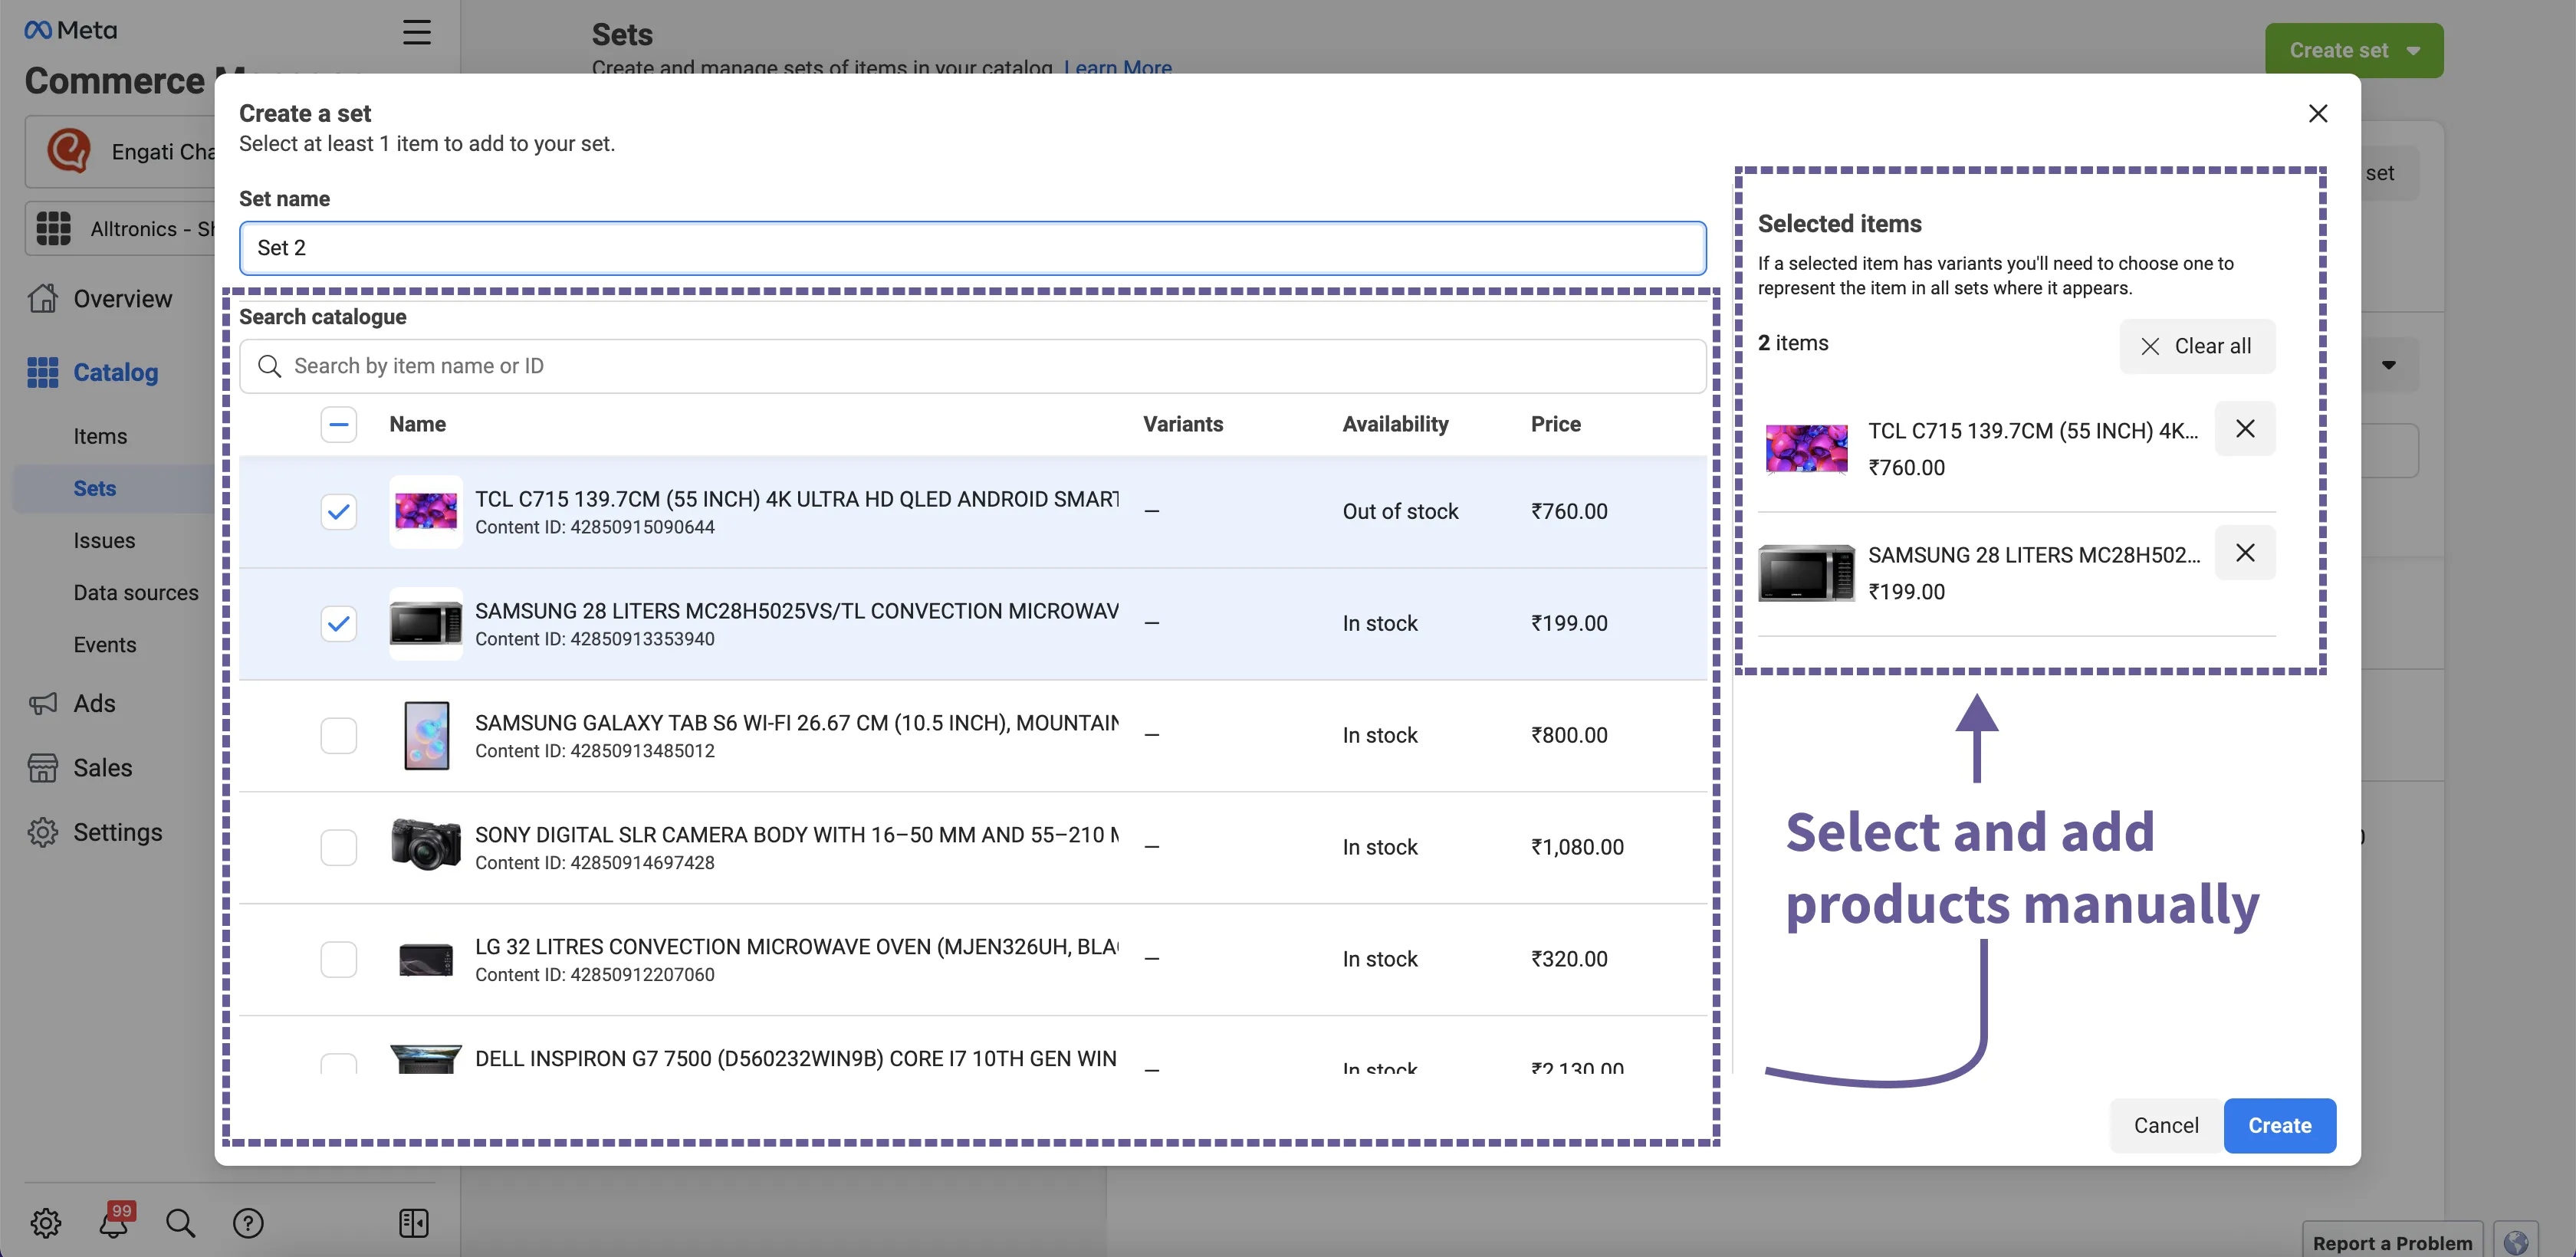
Task: Open the Create set dropdown button
Action: [x=2354, y=50]
